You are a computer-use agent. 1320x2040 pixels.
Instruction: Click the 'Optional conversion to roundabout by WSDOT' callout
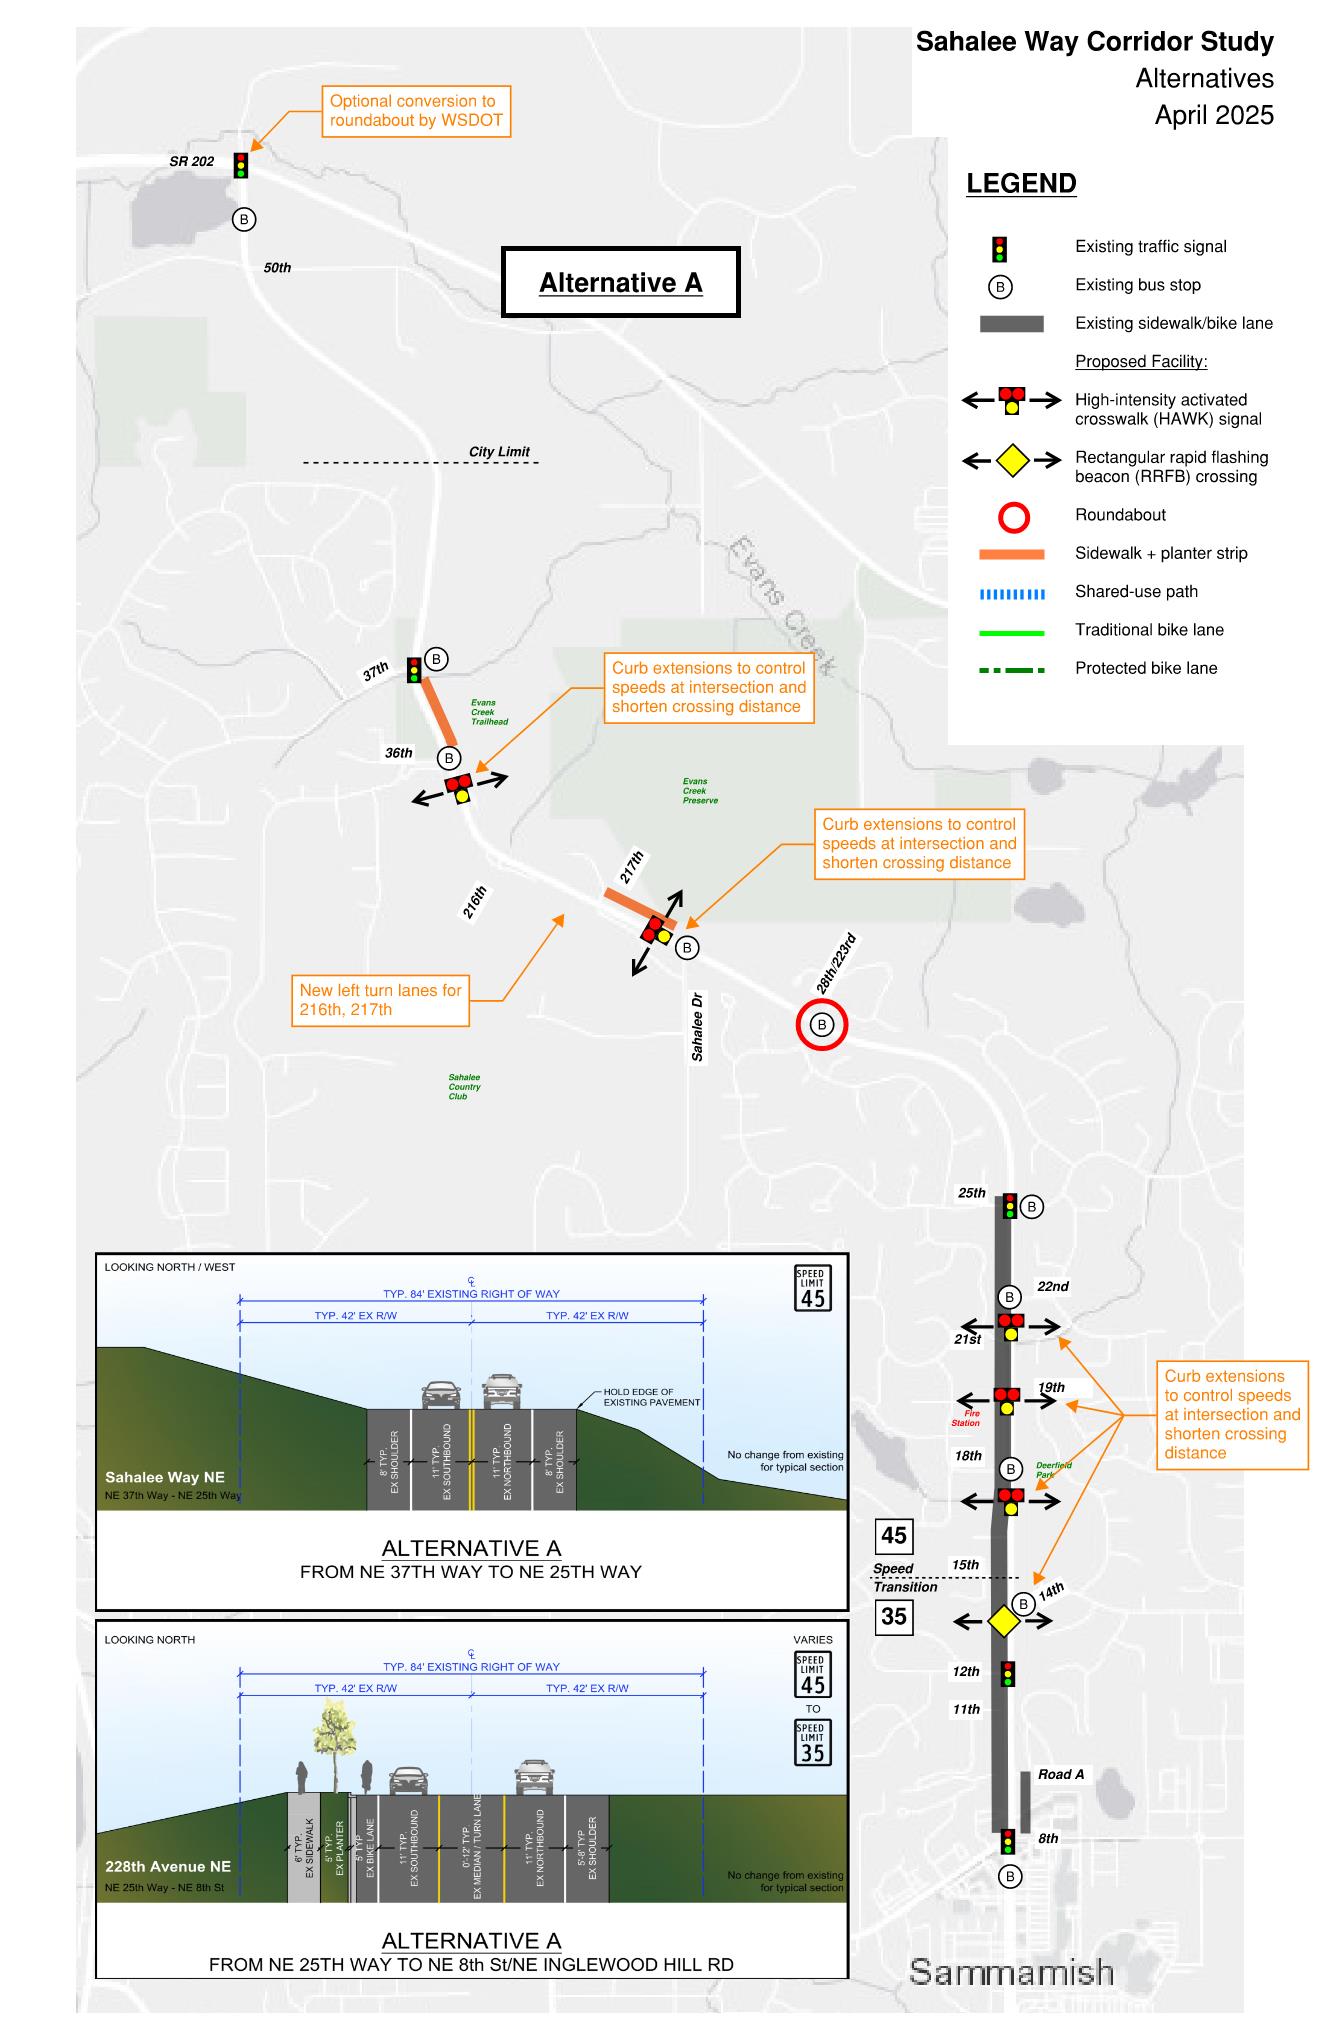(416, 111)
